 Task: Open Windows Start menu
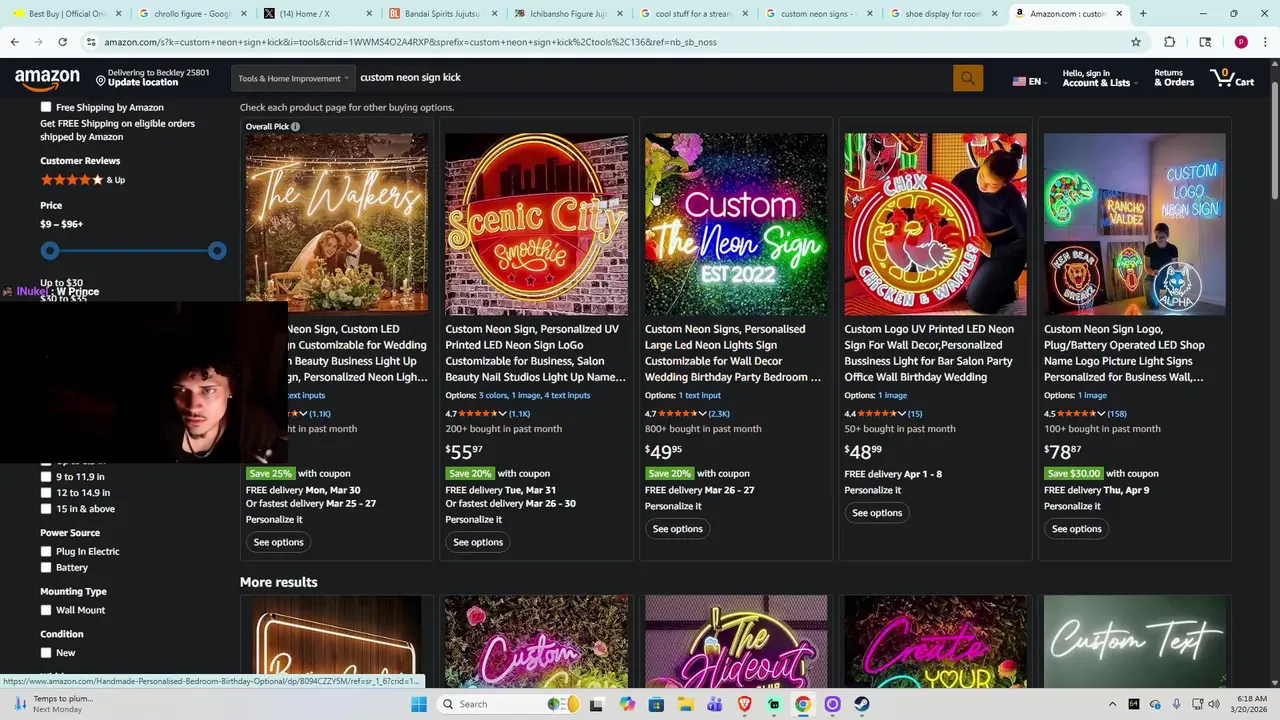(x=419, y=704)
